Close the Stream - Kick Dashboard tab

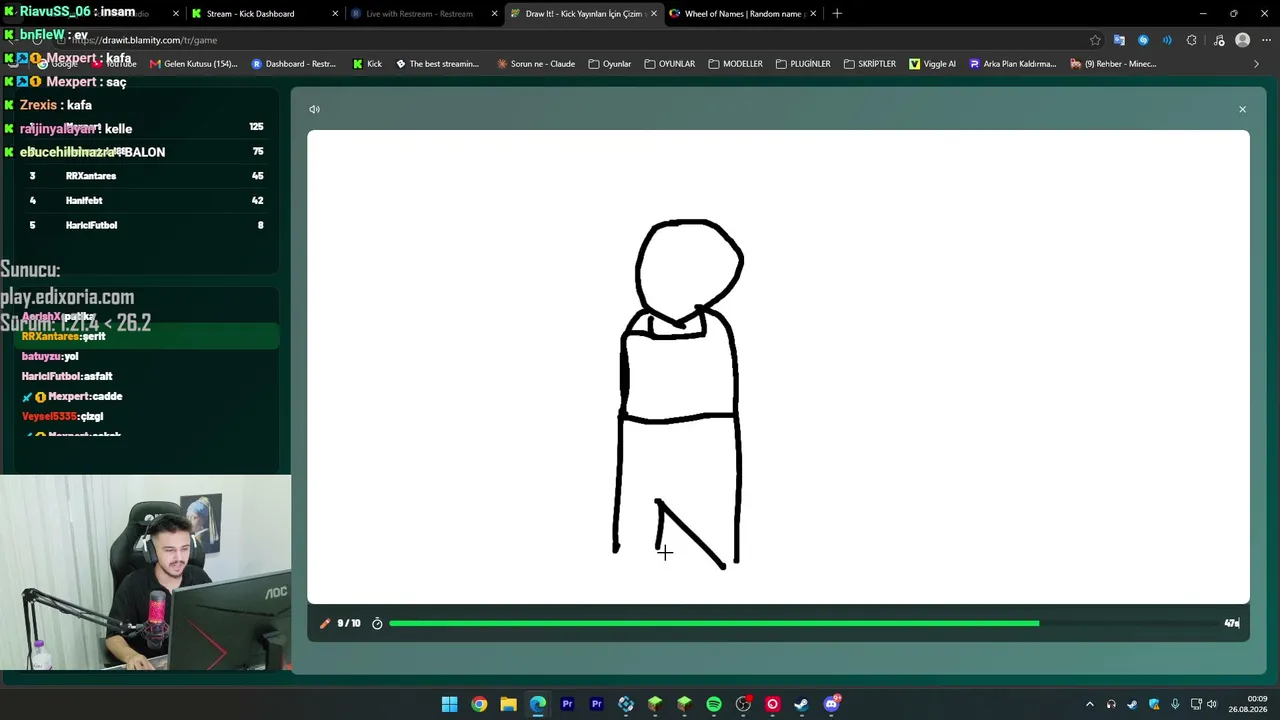335,14
